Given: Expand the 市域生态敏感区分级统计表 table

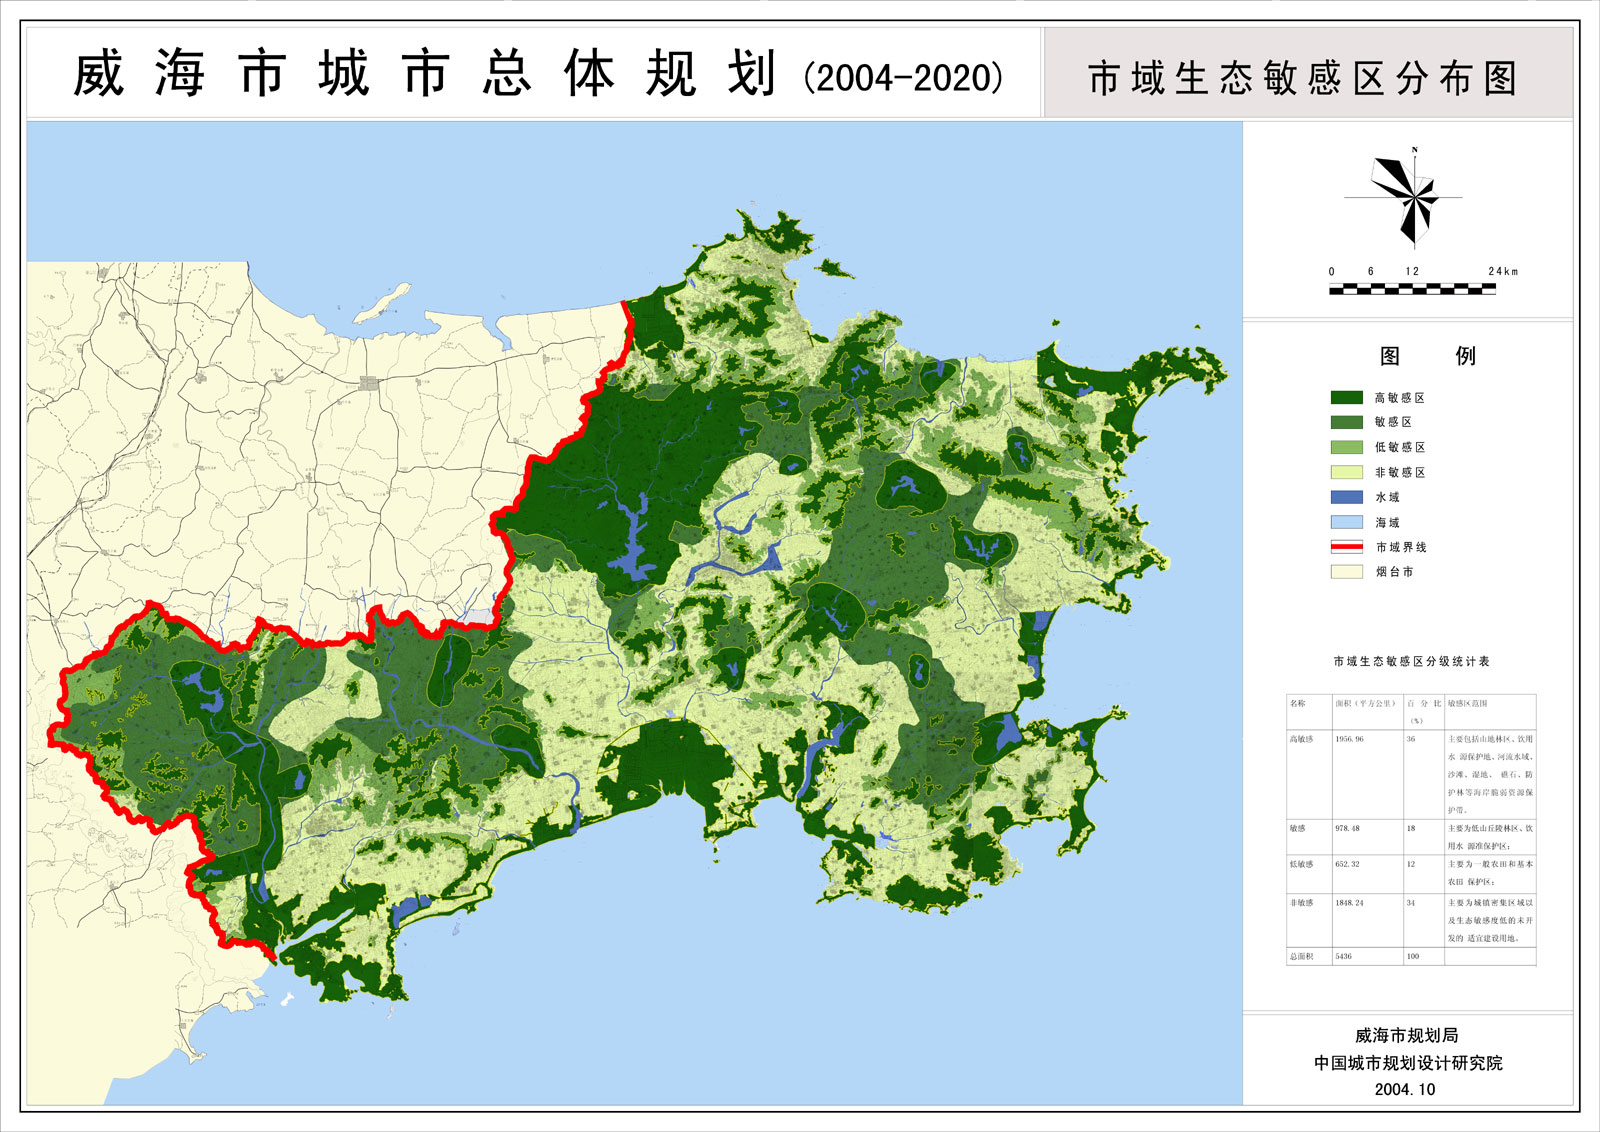Looking at the screenshot, I should [1412, 659].
